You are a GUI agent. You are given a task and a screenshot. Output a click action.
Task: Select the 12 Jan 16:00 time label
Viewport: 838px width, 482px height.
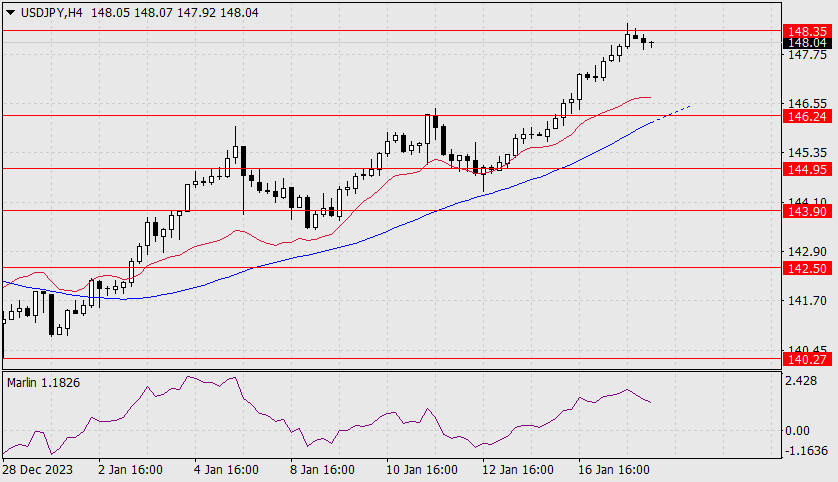pyautogui.click(x=518, y=470)
